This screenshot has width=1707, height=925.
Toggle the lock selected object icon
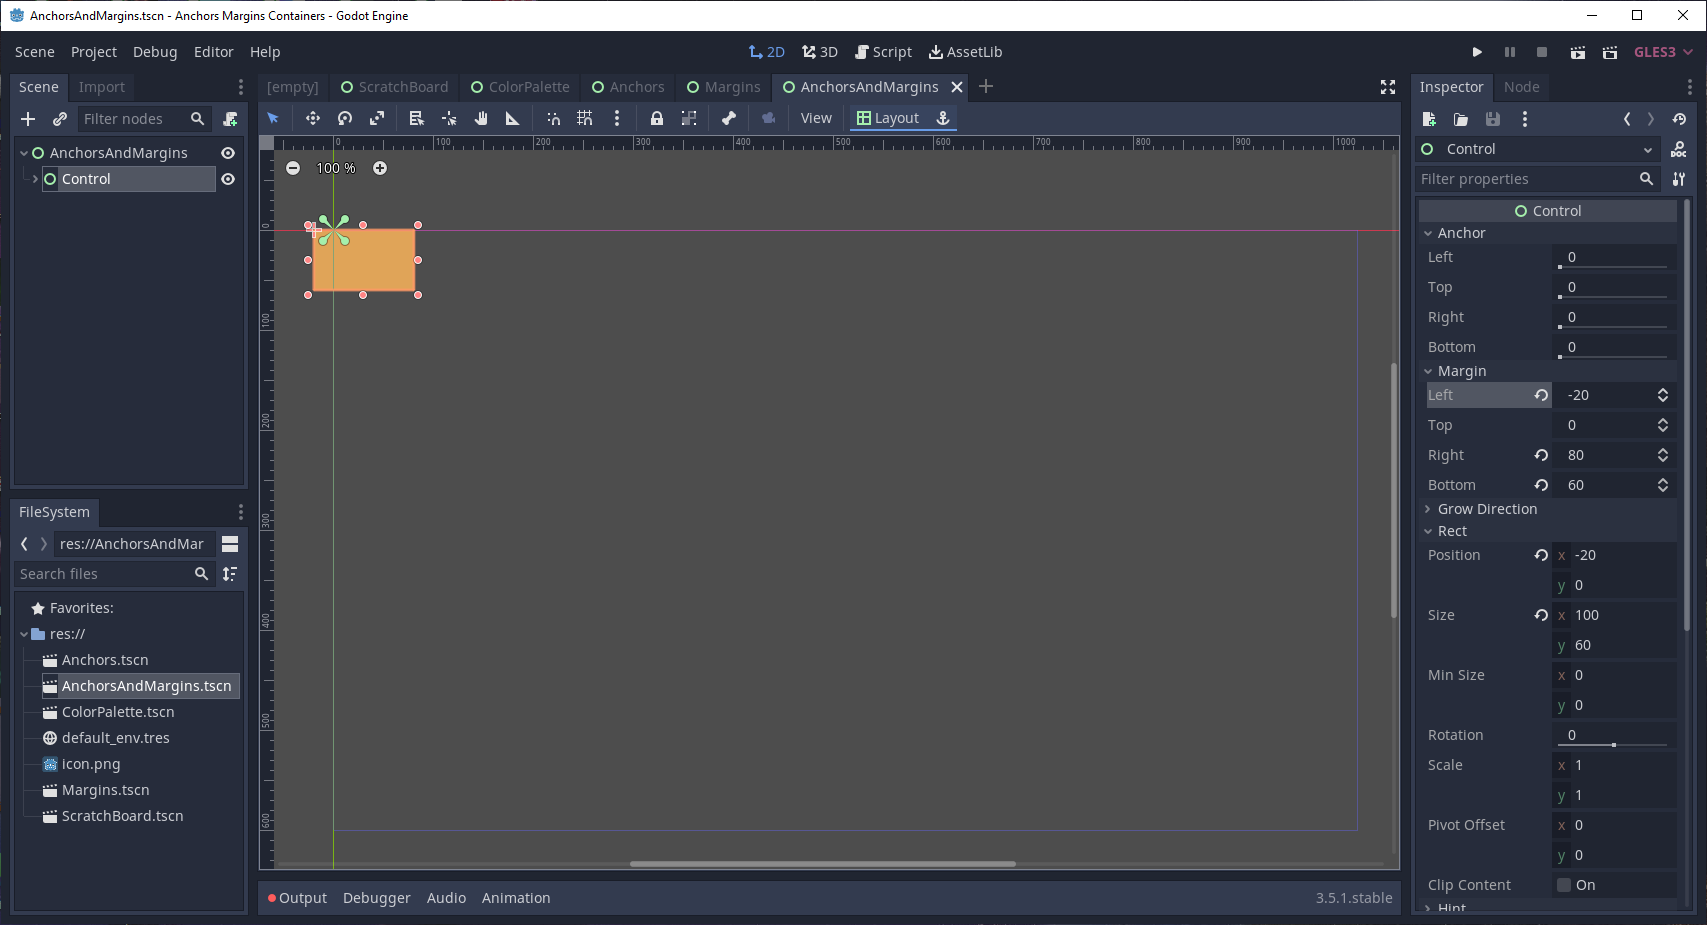click(657, 118)
